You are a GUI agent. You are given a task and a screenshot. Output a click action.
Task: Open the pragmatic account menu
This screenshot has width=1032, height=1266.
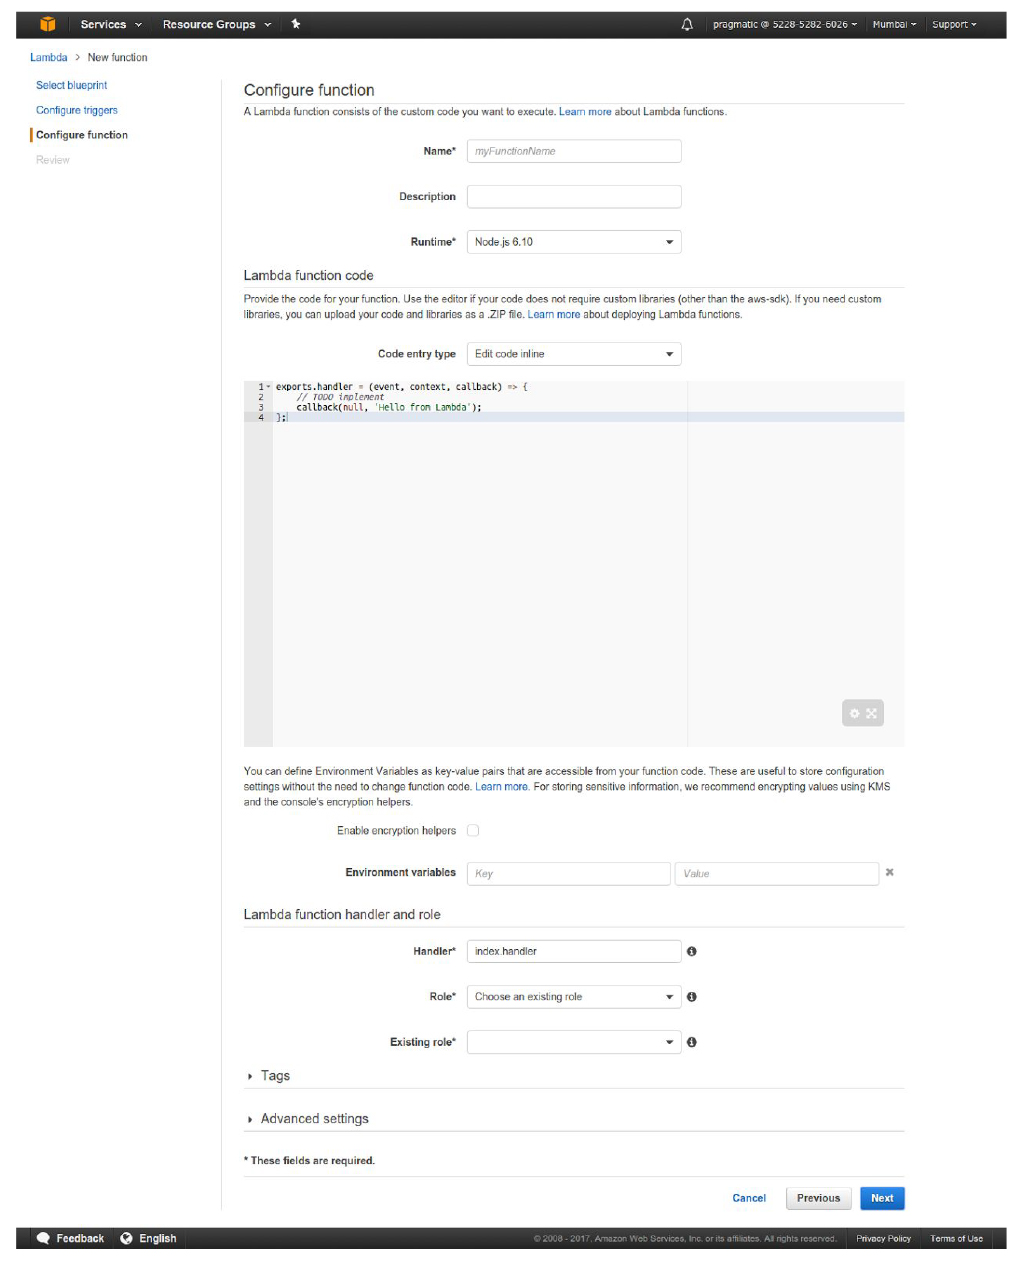(x=785, y=24)
